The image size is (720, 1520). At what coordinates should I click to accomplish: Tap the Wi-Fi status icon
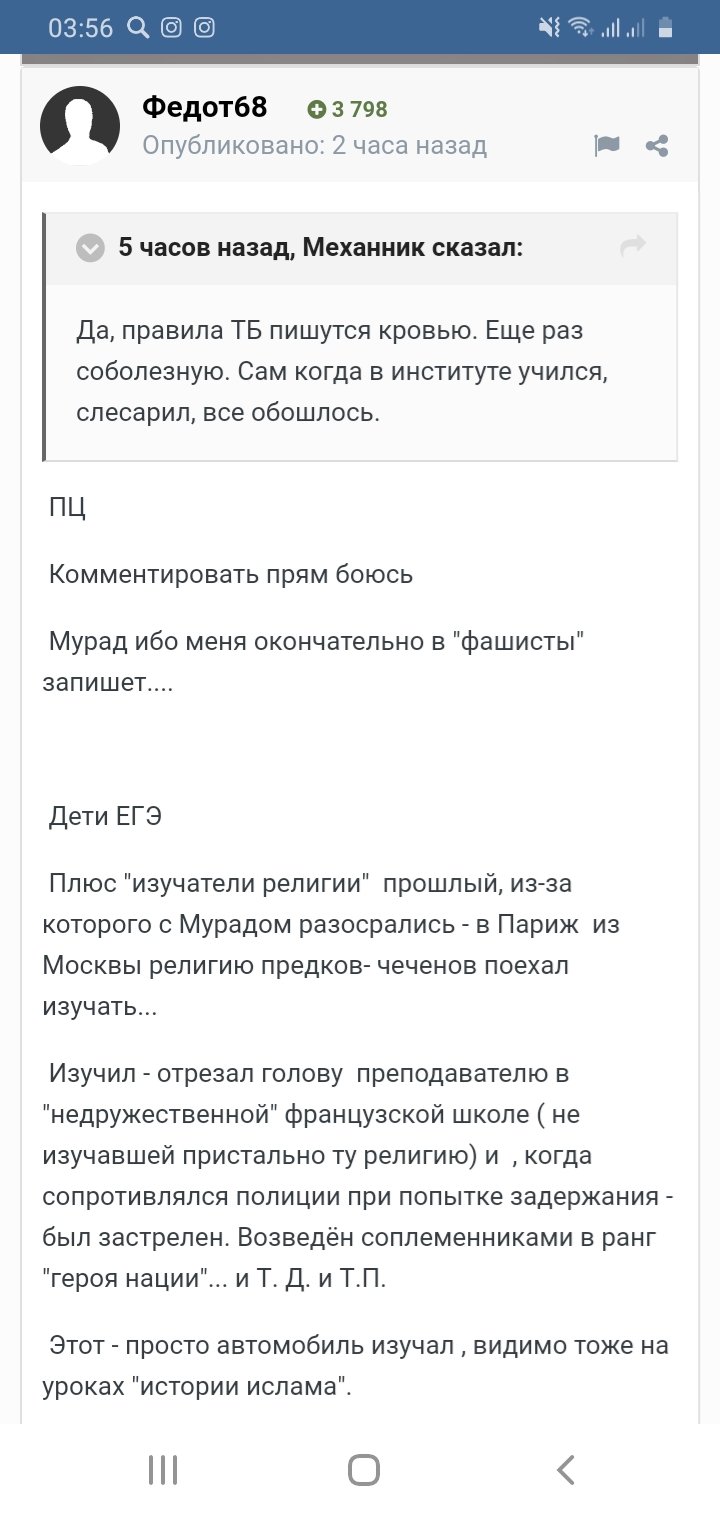tap(580, 28)
